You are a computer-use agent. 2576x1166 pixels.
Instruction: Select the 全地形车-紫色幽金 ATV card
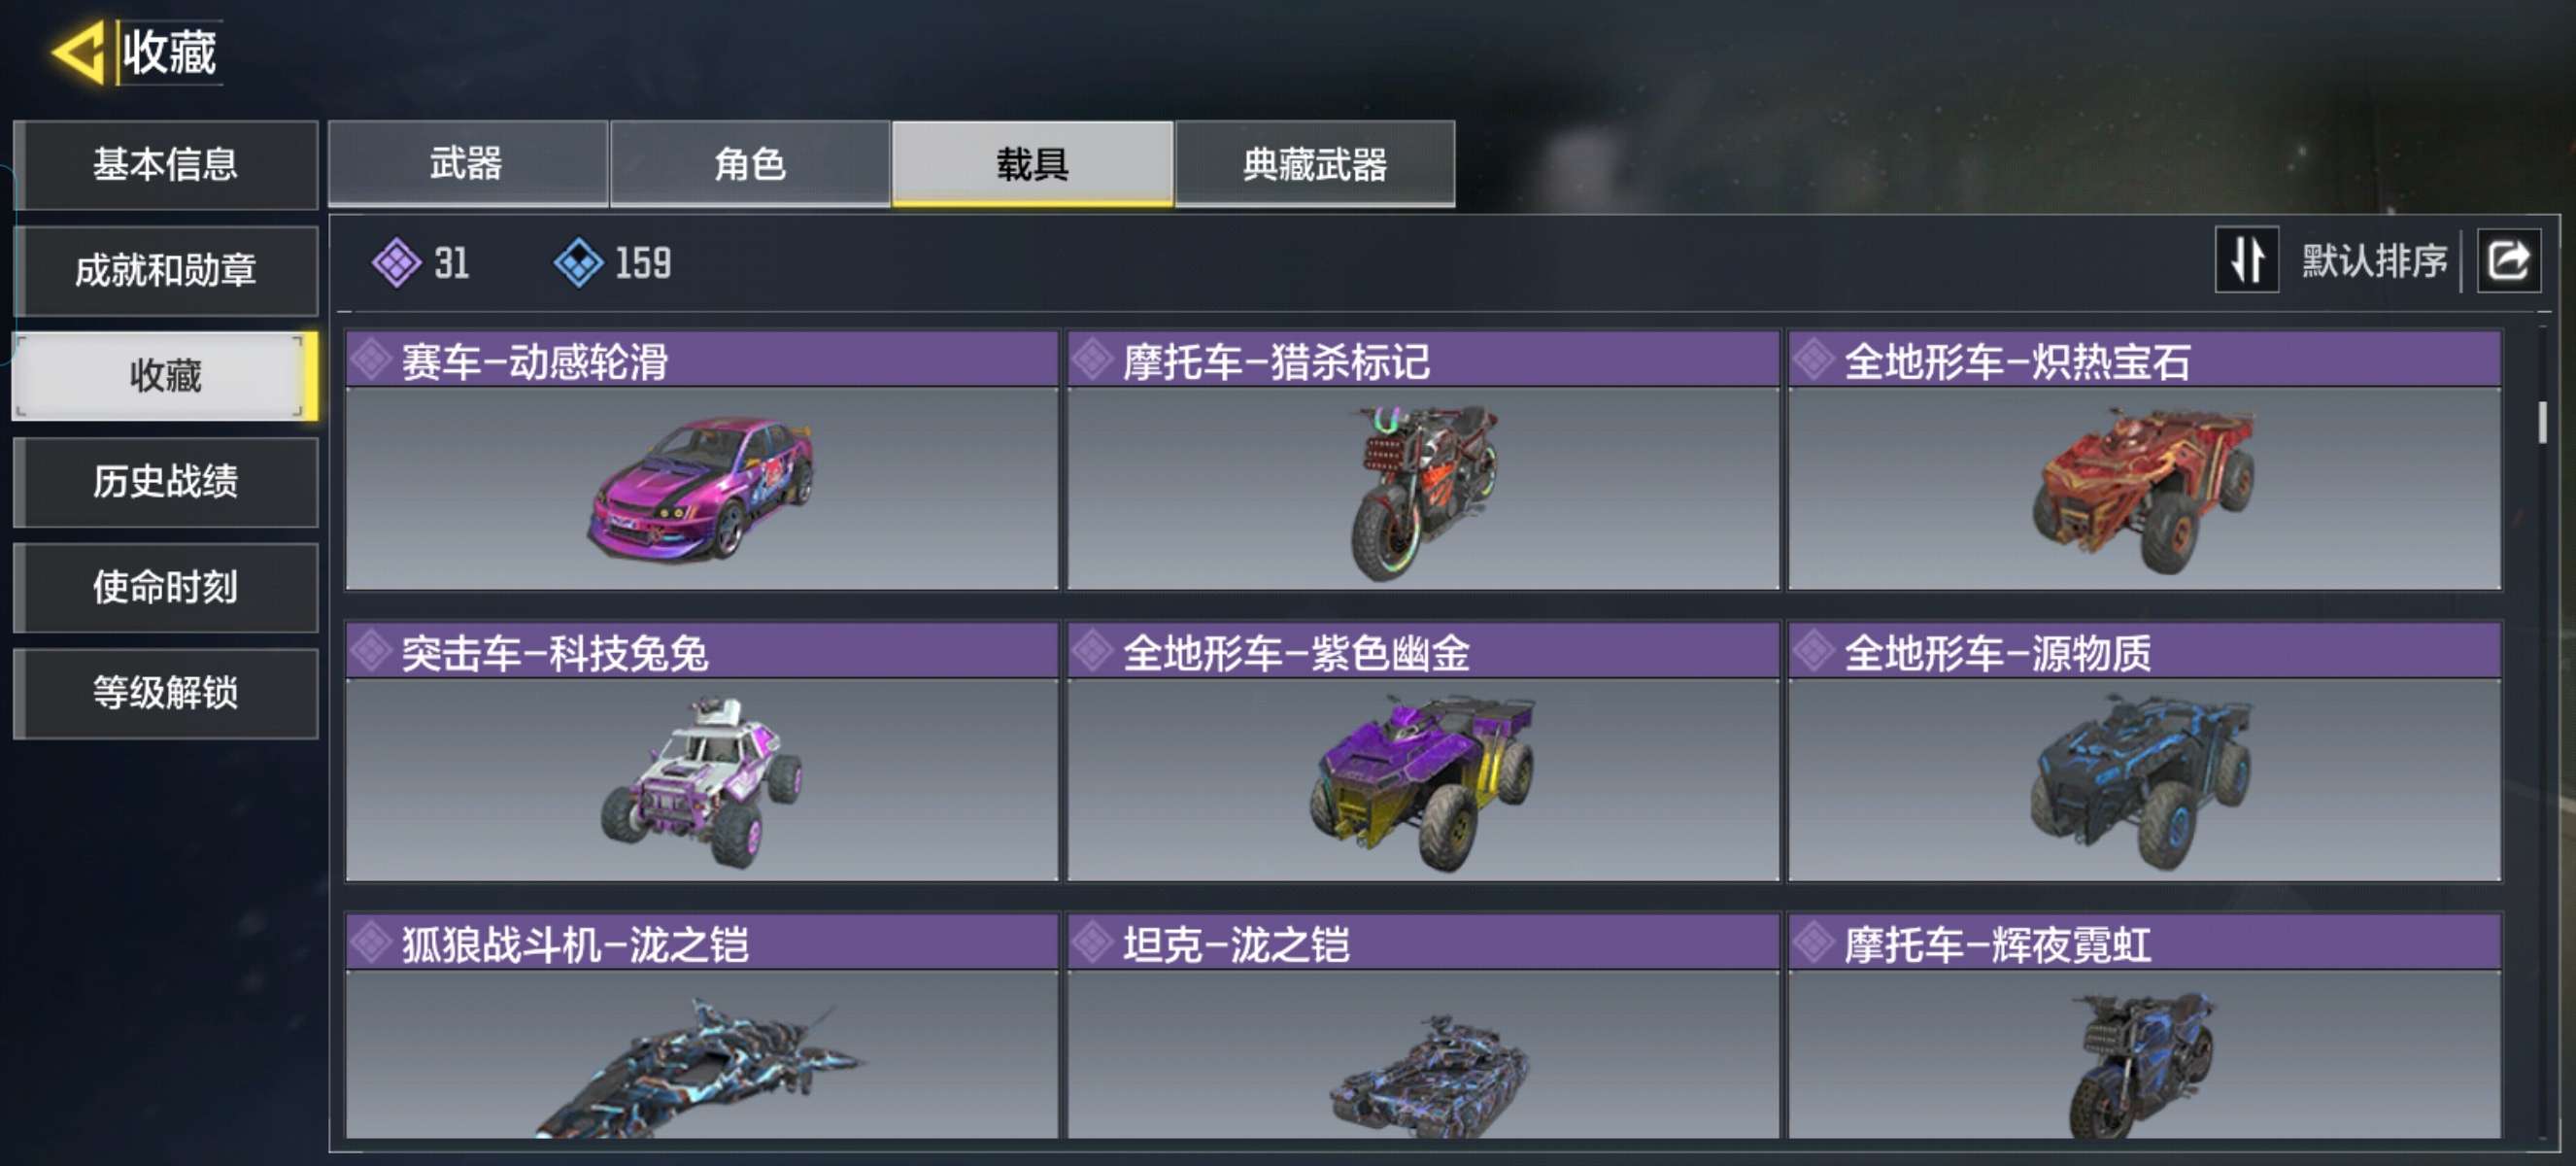point(1423,751)
